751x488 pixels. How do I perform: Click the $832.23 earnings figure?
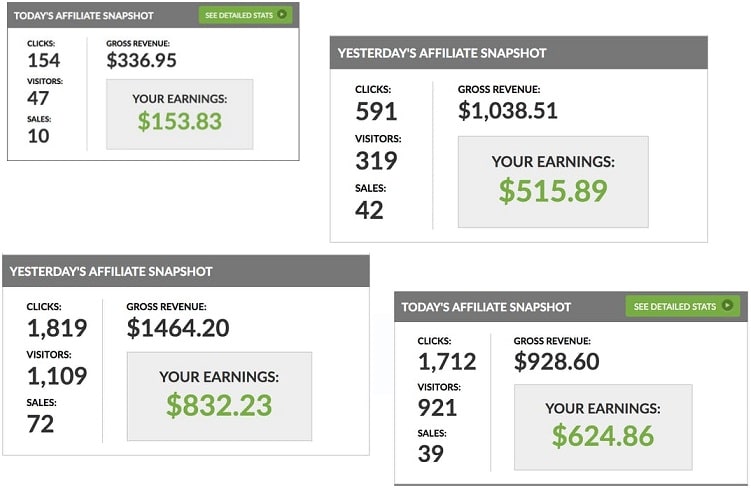pos(219,405)
